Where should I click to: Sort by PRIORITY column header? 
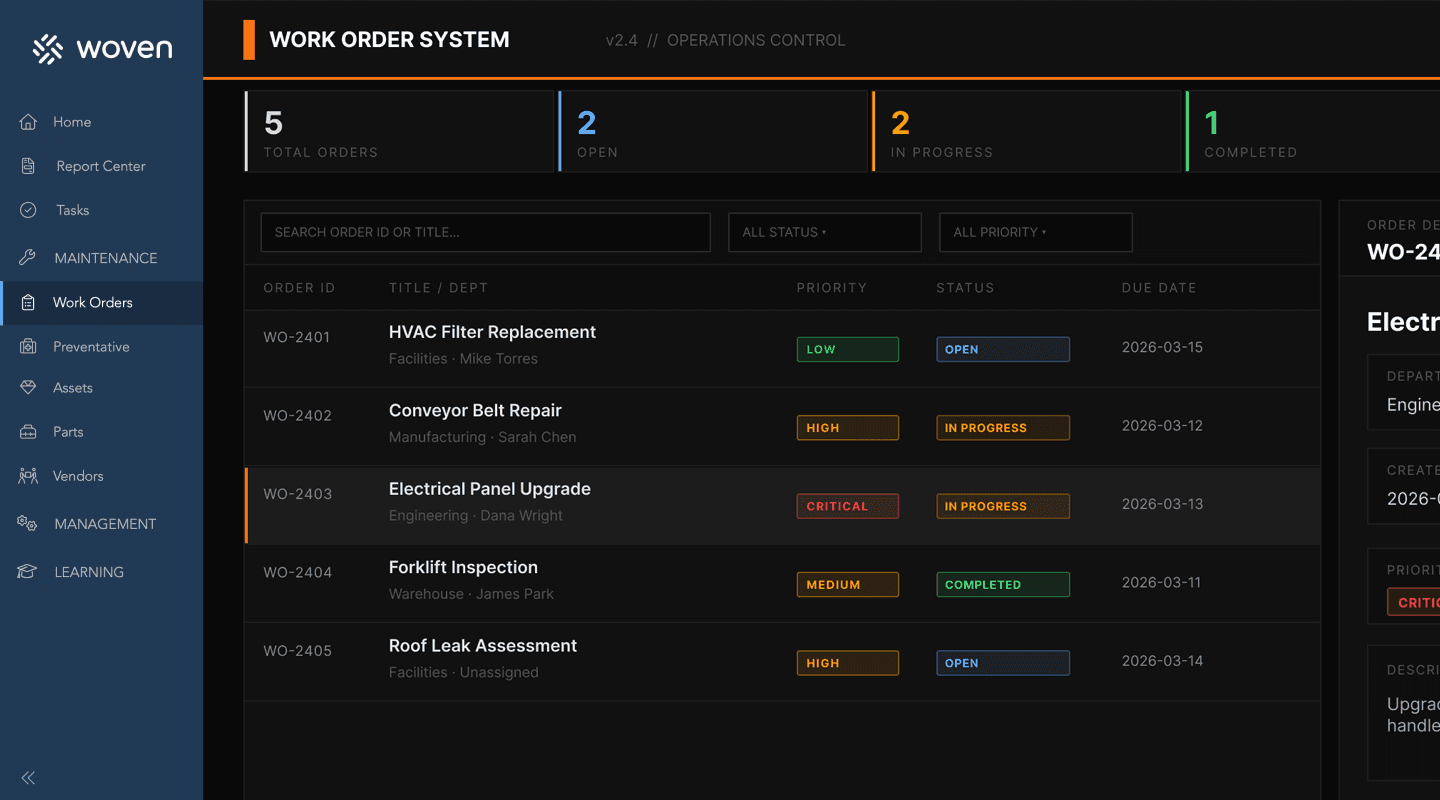coord(832,288)
